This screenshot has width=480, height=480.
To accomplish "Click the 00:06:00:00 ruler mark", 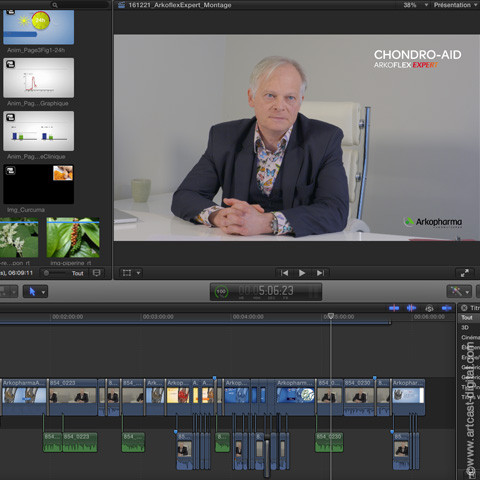I will click(429, 317).
